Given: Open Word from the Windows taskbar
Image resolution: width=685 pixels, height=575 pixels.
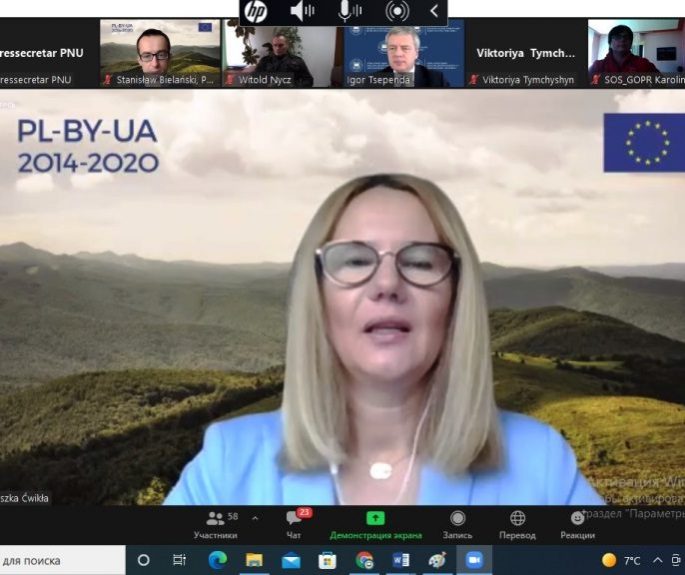Looking at the screenshot, I should click(x=401, y=560).
